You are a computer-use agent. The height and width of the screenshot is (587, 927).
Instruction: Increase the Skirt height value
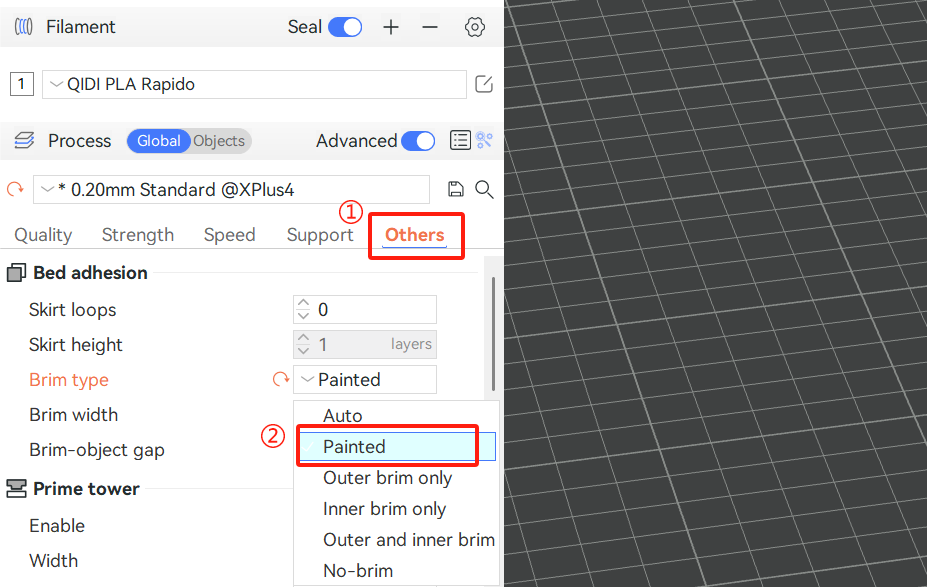point(303,338)
